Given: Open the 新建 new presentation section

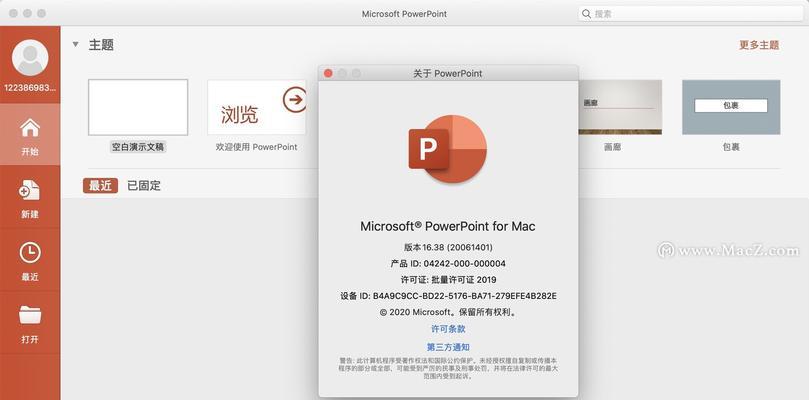Looking at the screenshot, I should click(x=30, y=198).
